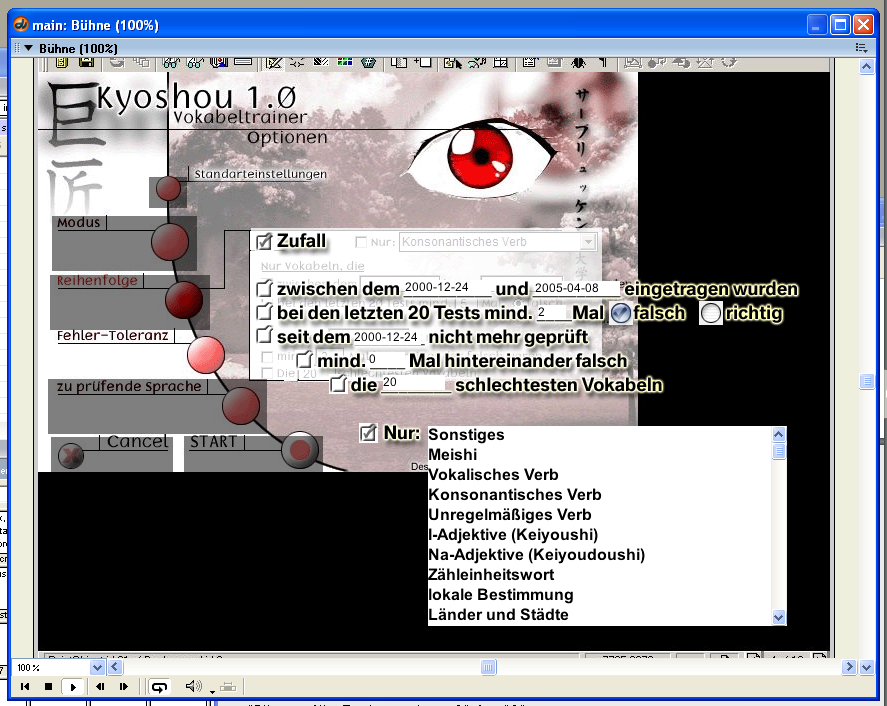Step one frame forward

[x=124, y=687]
